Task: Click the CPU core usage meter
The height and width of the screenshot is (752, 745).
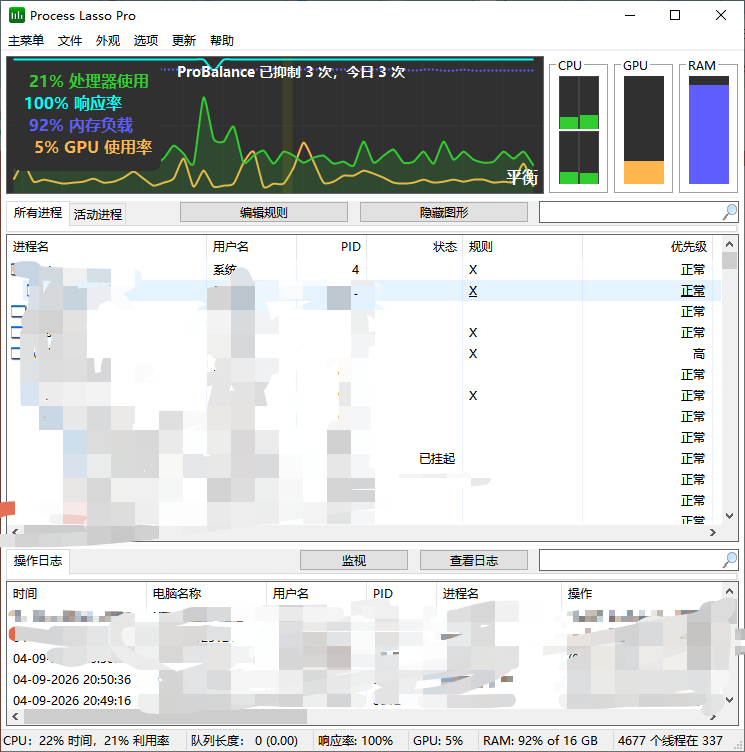Action: pos(579,129)
